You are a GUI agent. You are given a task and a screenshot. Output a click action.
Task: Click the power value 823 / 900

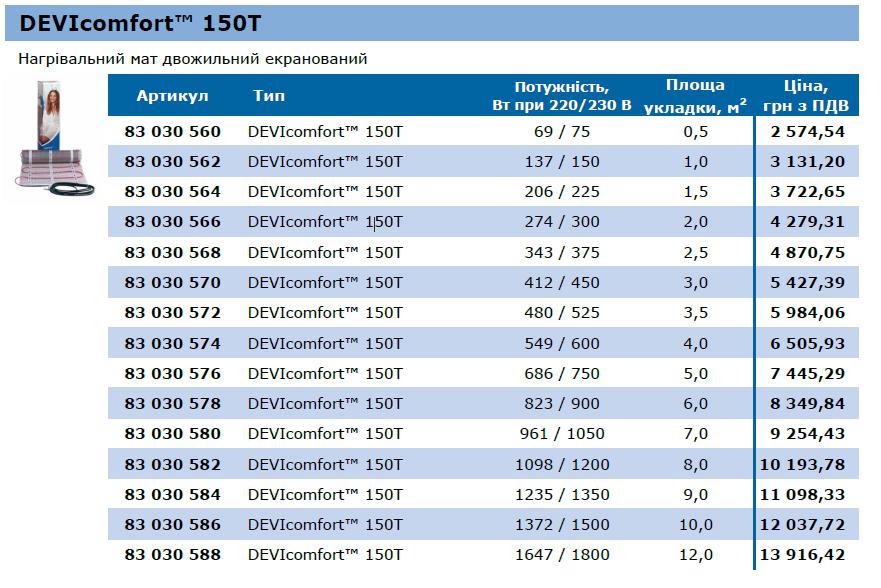point(562,404)
